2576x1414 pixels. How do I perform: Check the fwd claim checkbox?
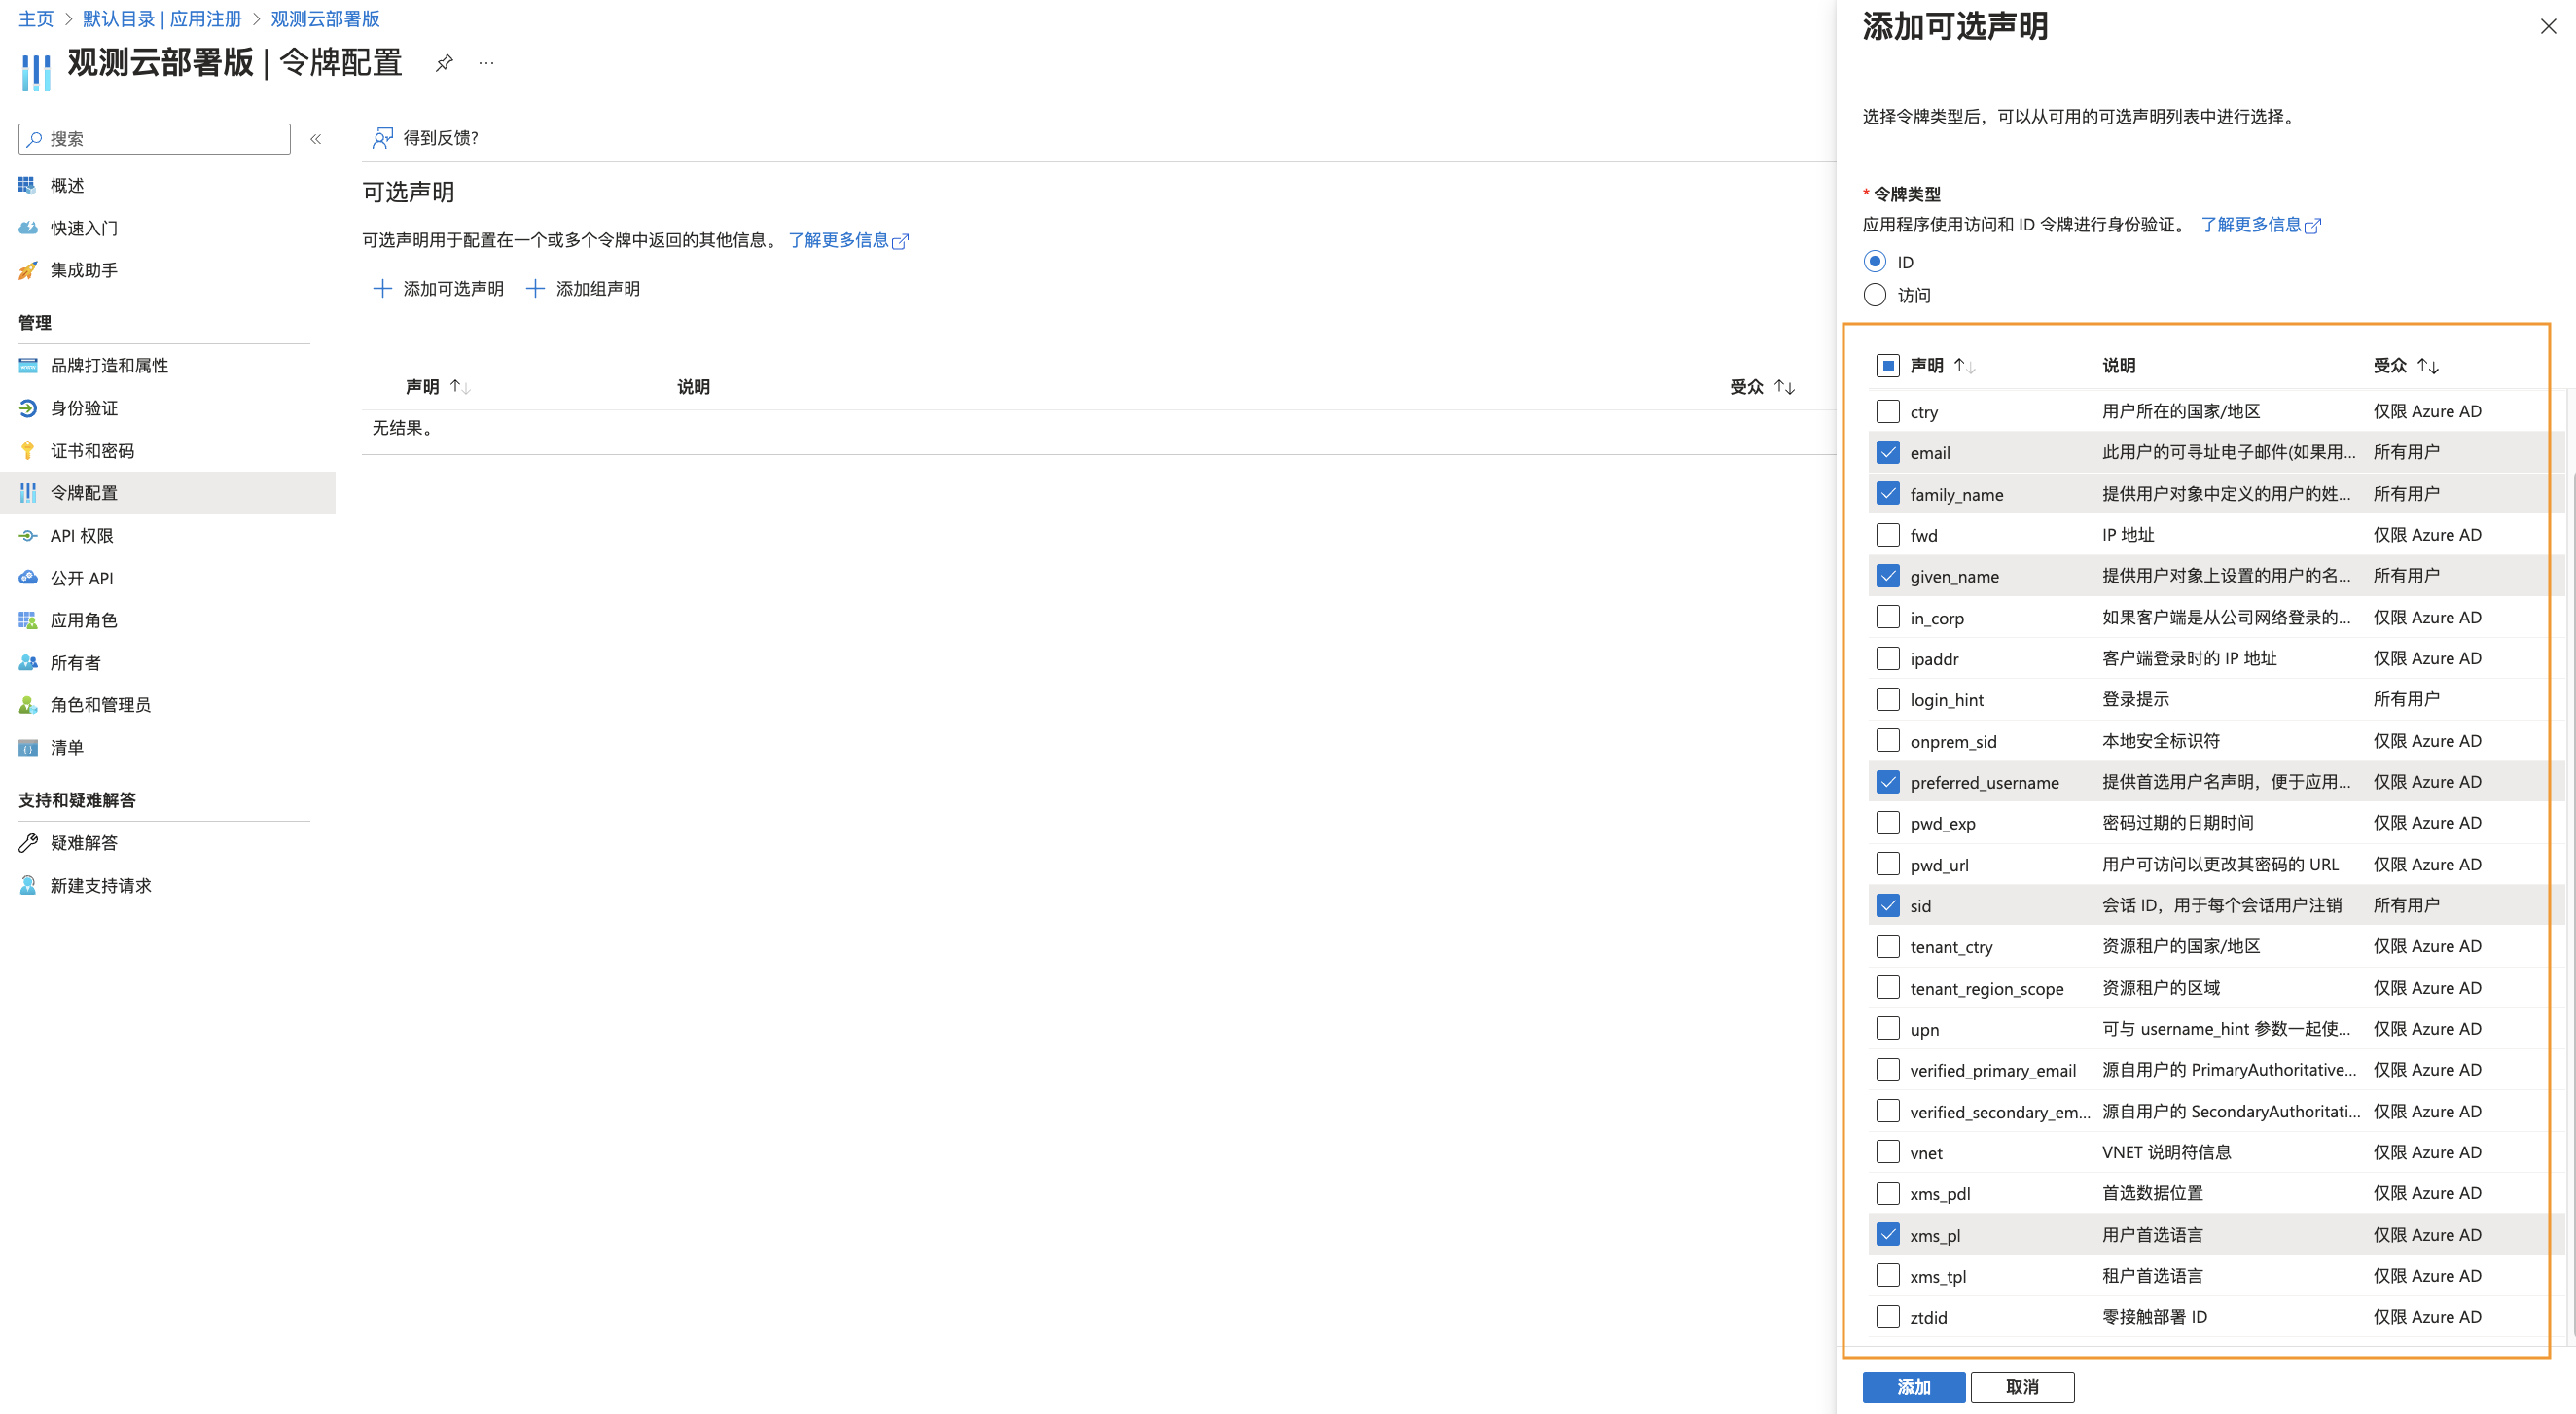coord(1888,535)
